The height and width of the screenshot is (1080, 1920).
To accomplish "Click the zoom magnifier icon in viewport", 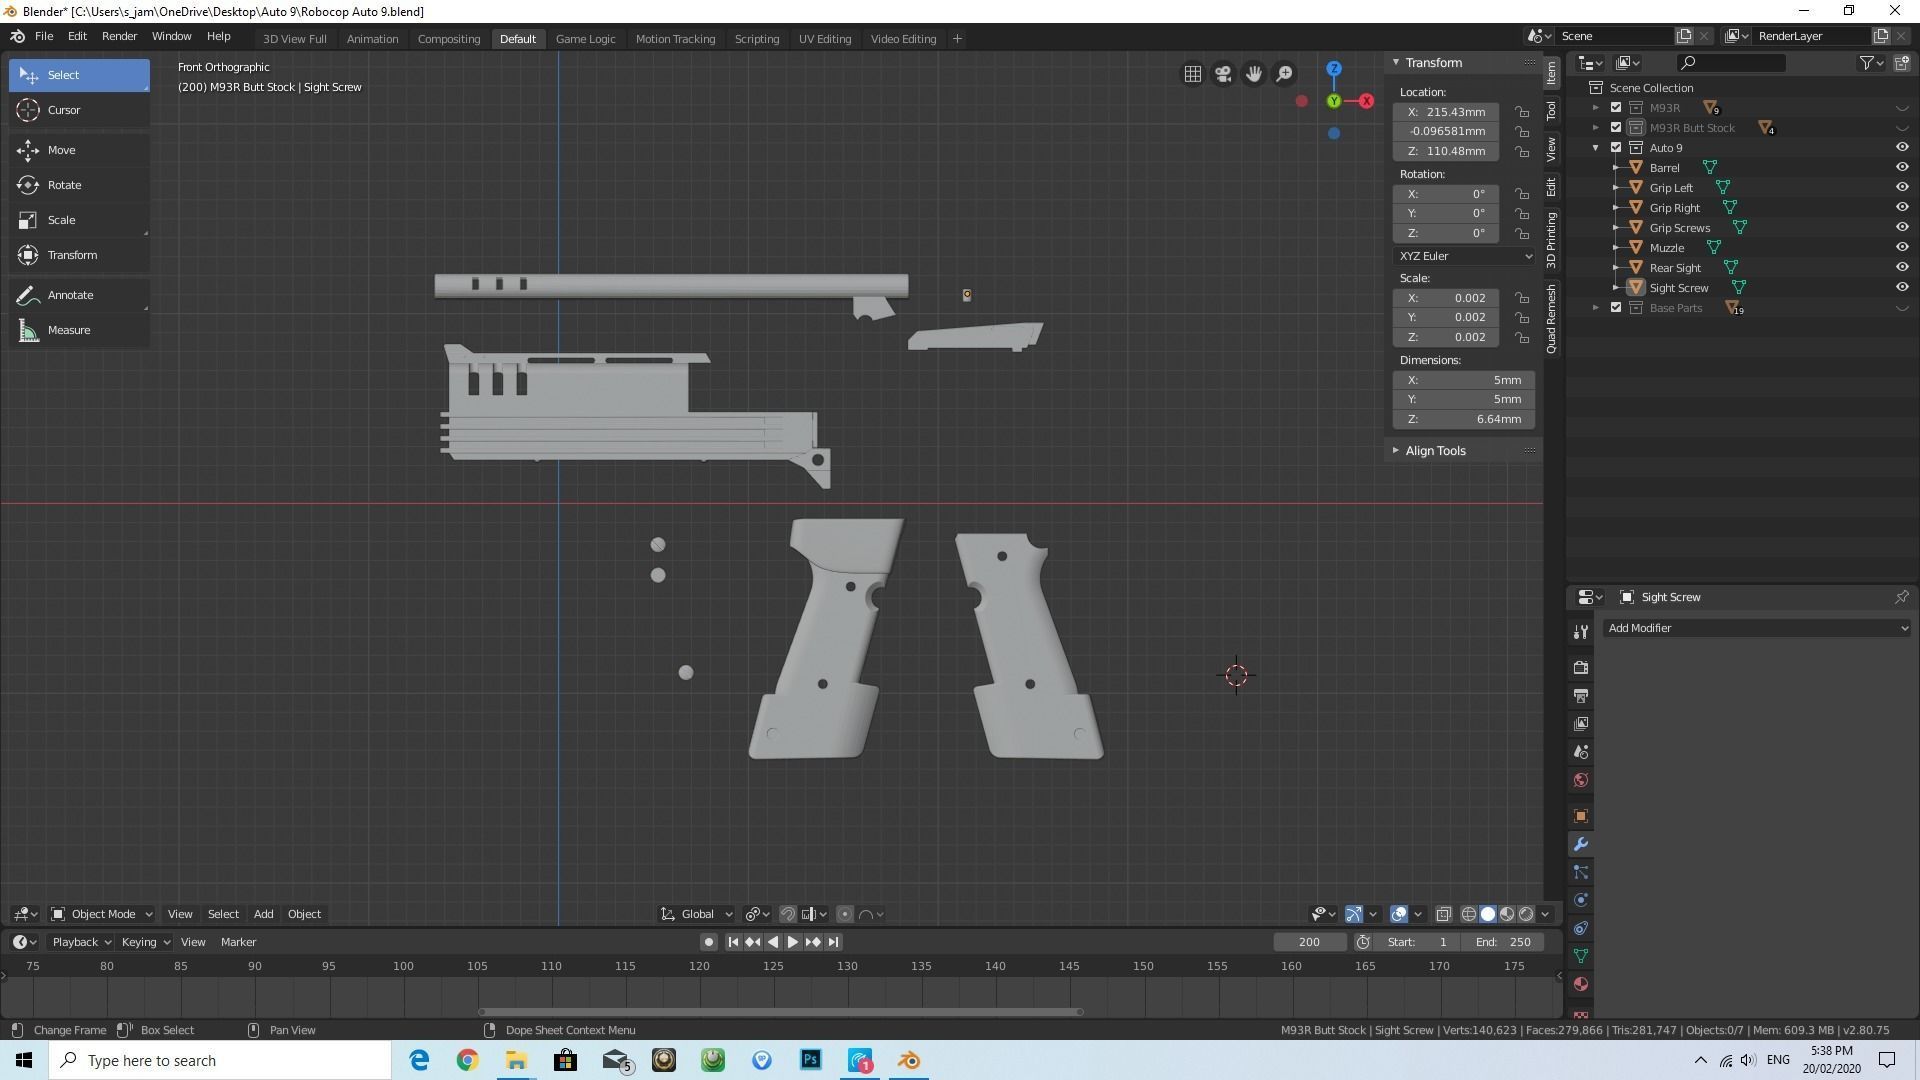I will (1284, 74).
